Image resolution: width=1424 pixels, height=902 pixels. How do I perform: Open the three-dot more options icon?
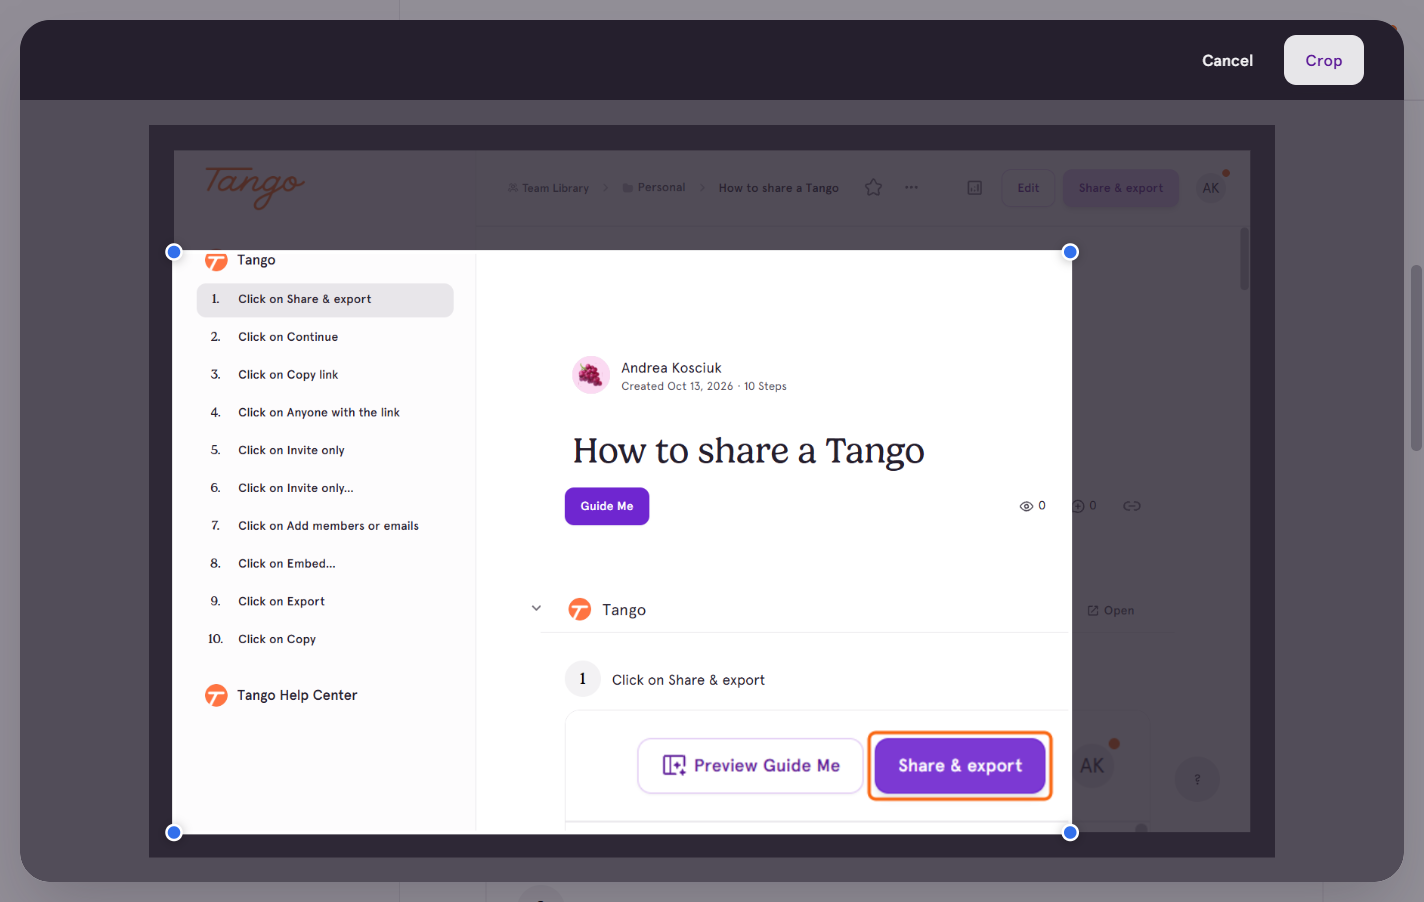pyautogui.click(x=911, y=187)
